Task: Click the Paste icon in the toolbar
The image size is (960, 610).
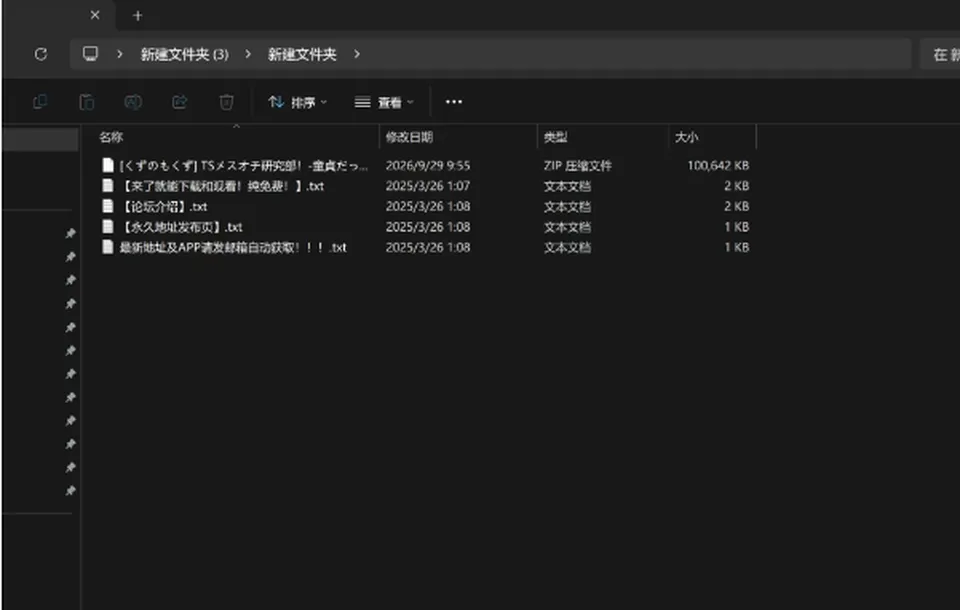Action: point(87,102)
